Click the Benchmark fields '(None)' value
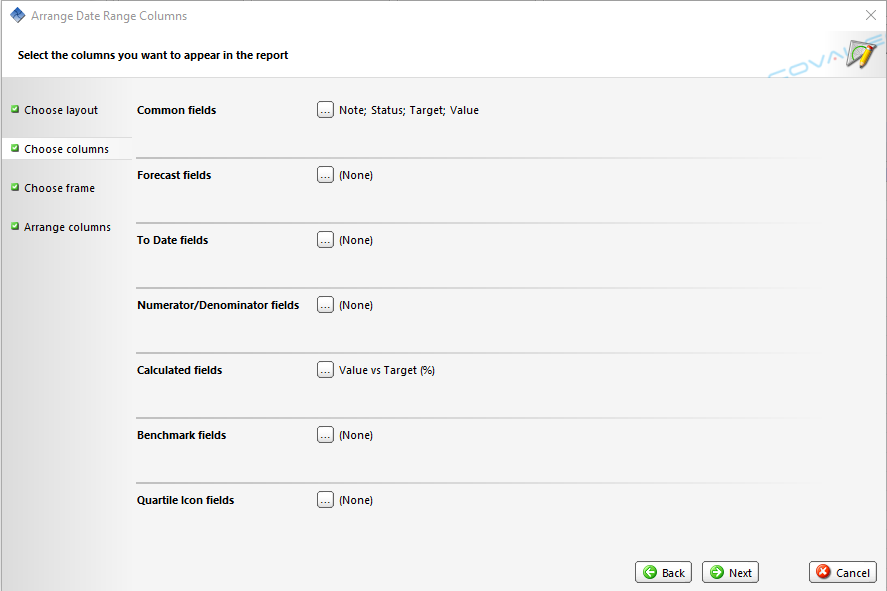887x591 pixels. 356,435
